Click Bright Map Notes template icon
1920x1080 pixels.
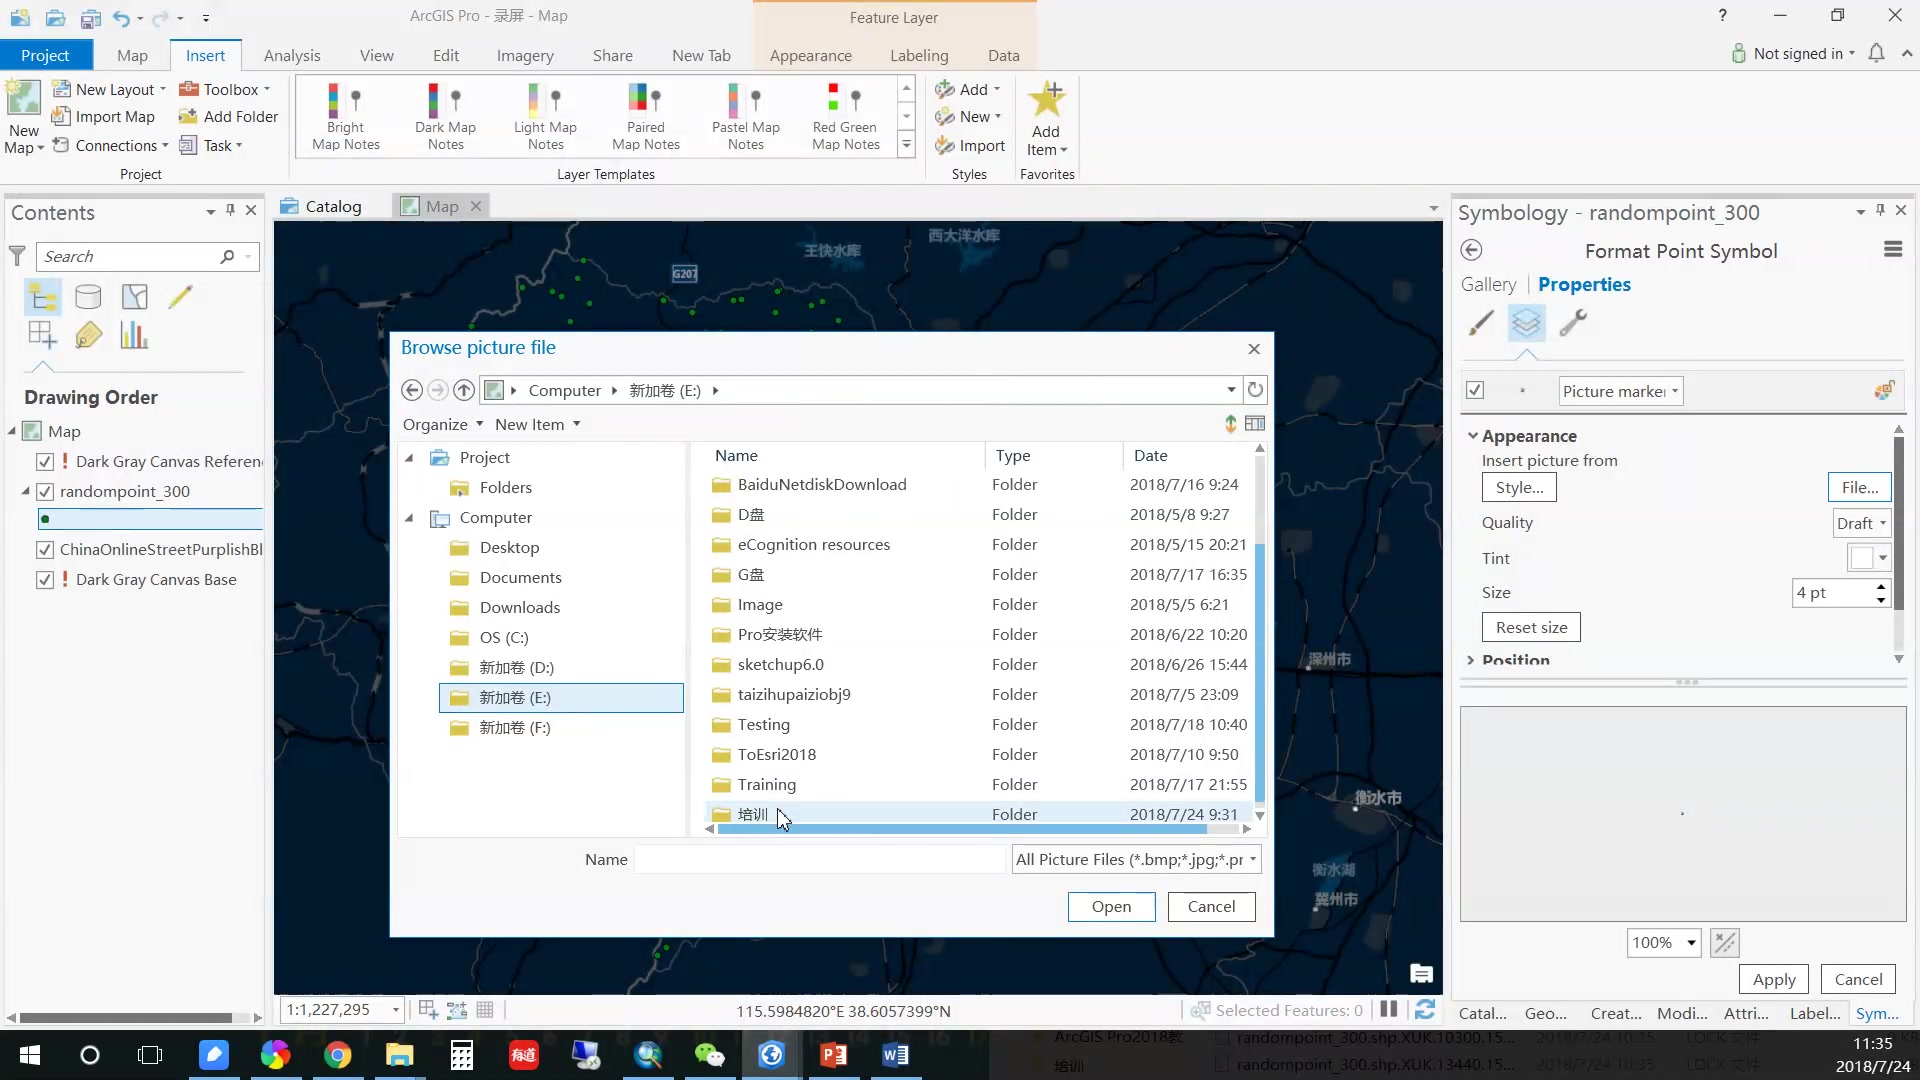345,100
